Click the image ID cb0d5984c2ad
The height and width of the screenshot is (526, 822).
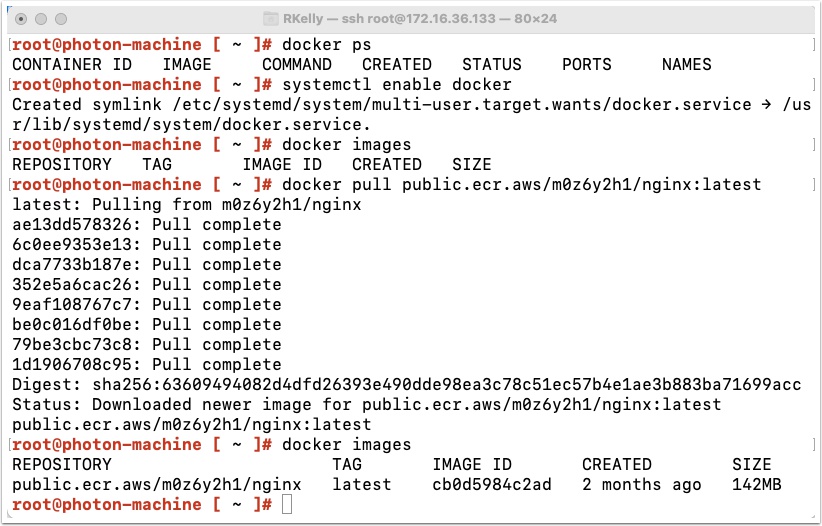[492, 485]
